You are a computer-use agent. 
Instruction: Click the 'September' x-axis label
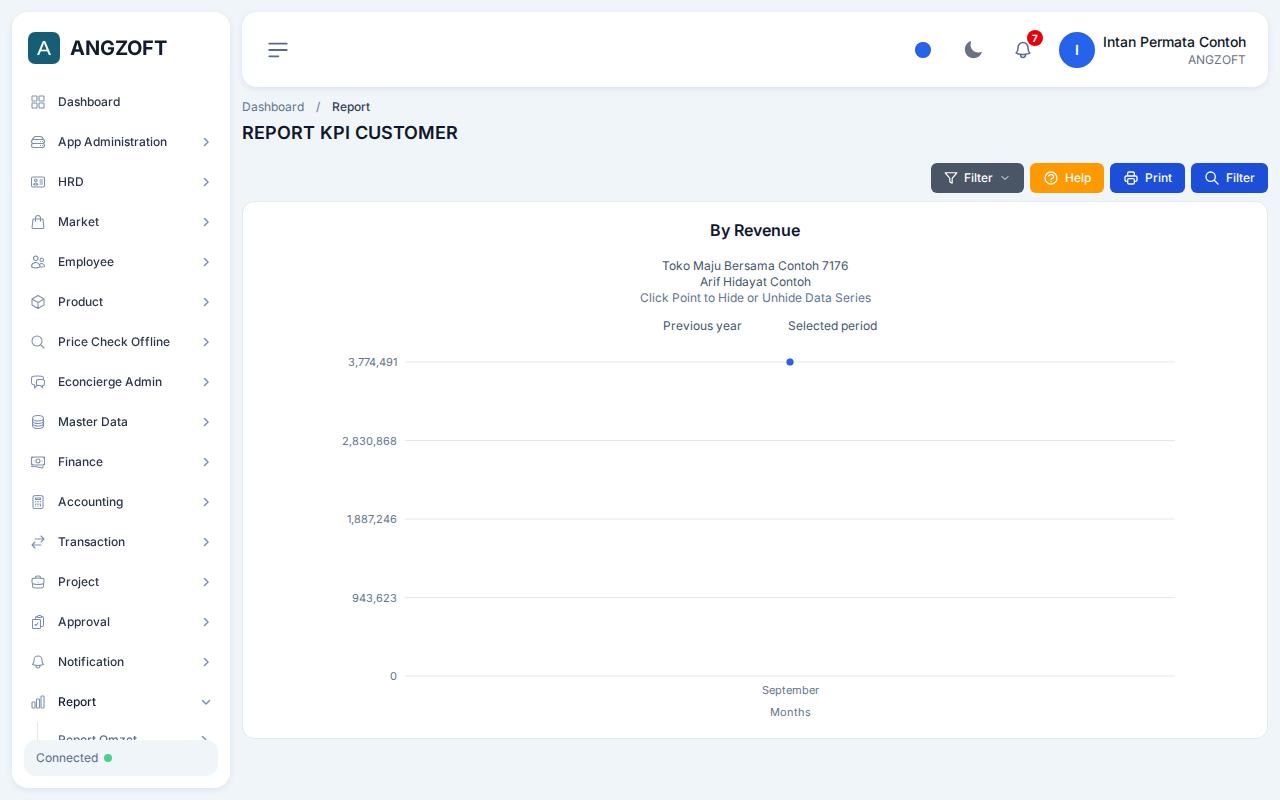click(790, 690)
